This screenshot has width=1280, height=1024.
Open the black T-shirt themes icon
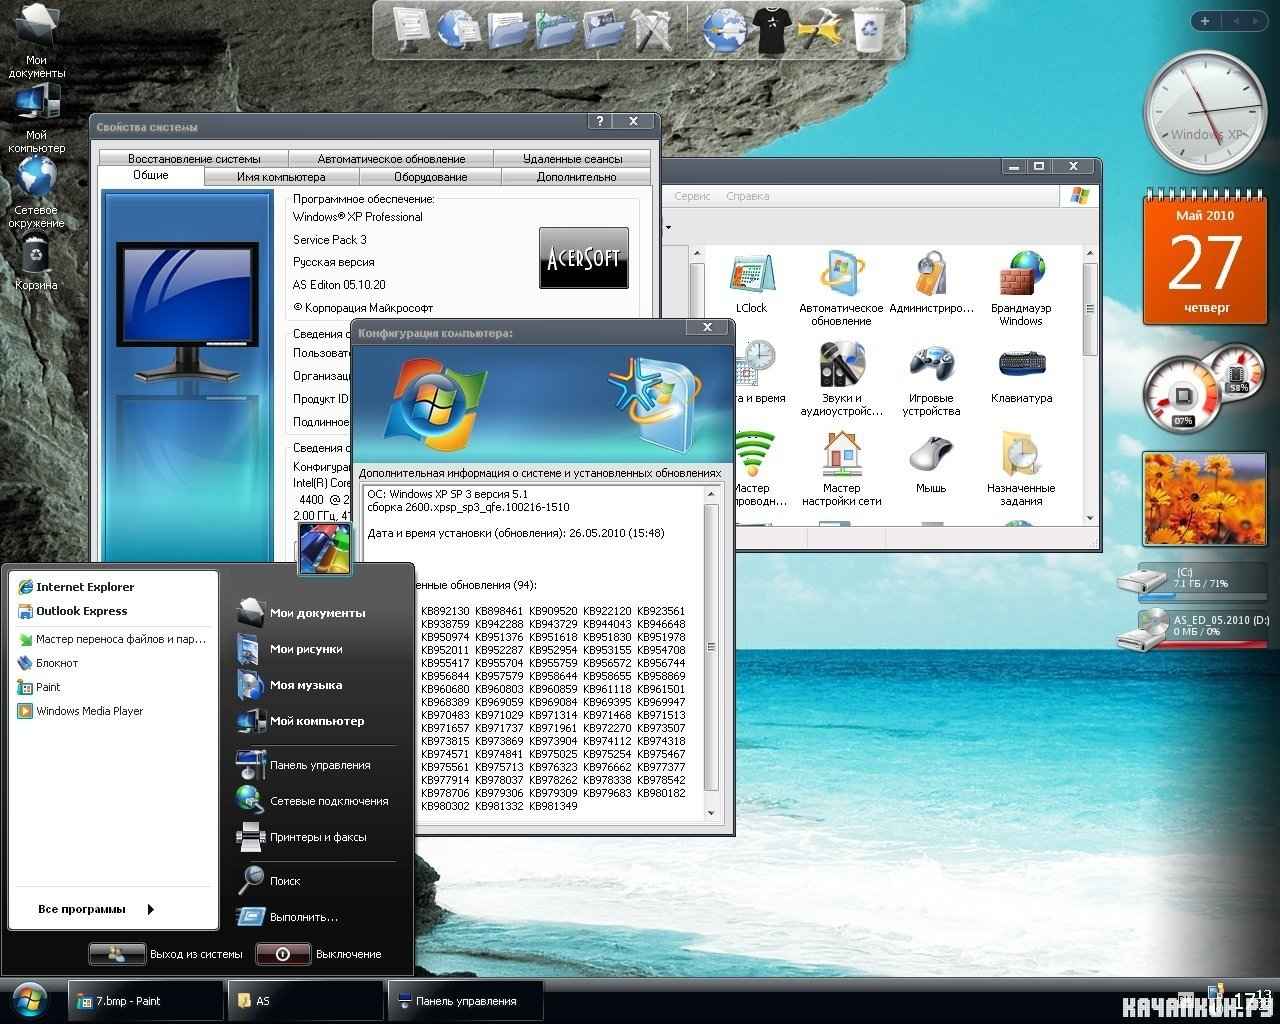coord(772,29)
